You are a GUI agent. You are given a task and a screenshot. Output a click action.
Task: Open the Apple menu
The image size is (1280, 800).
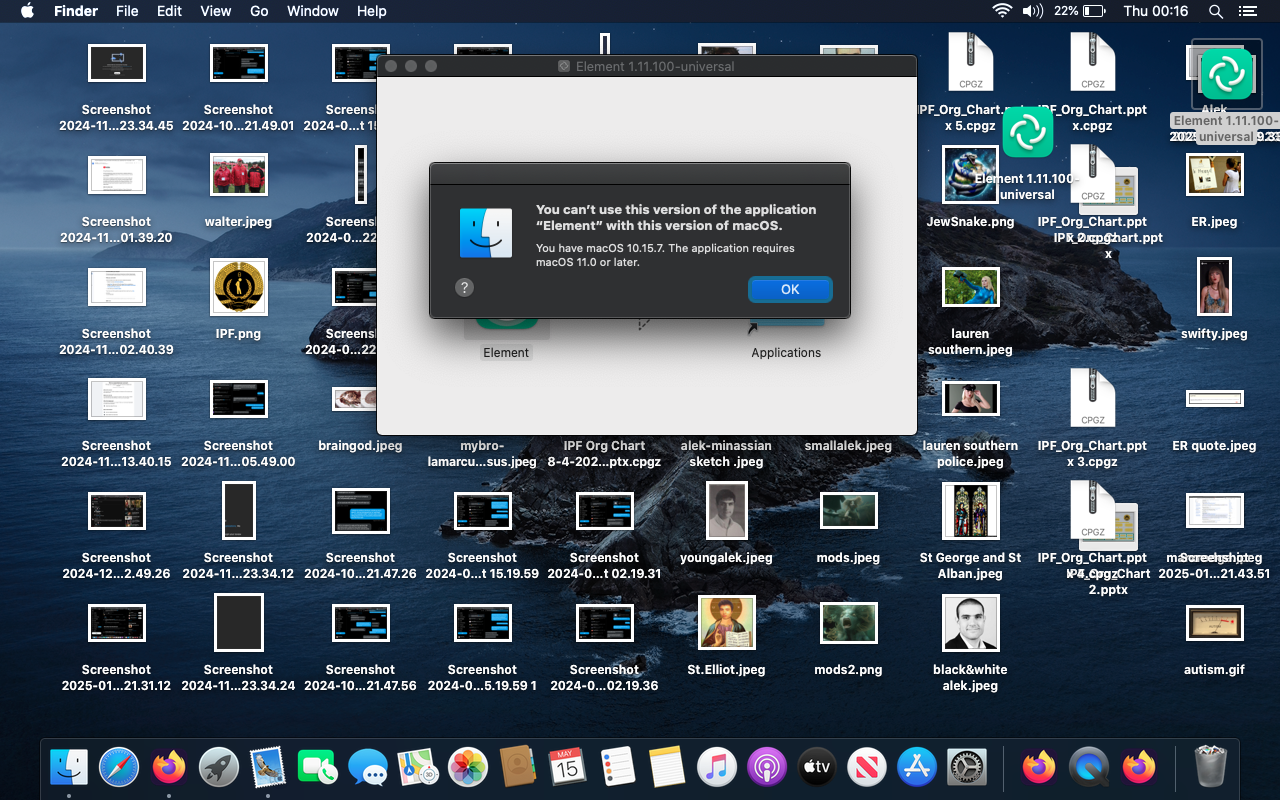coord(27,11)
